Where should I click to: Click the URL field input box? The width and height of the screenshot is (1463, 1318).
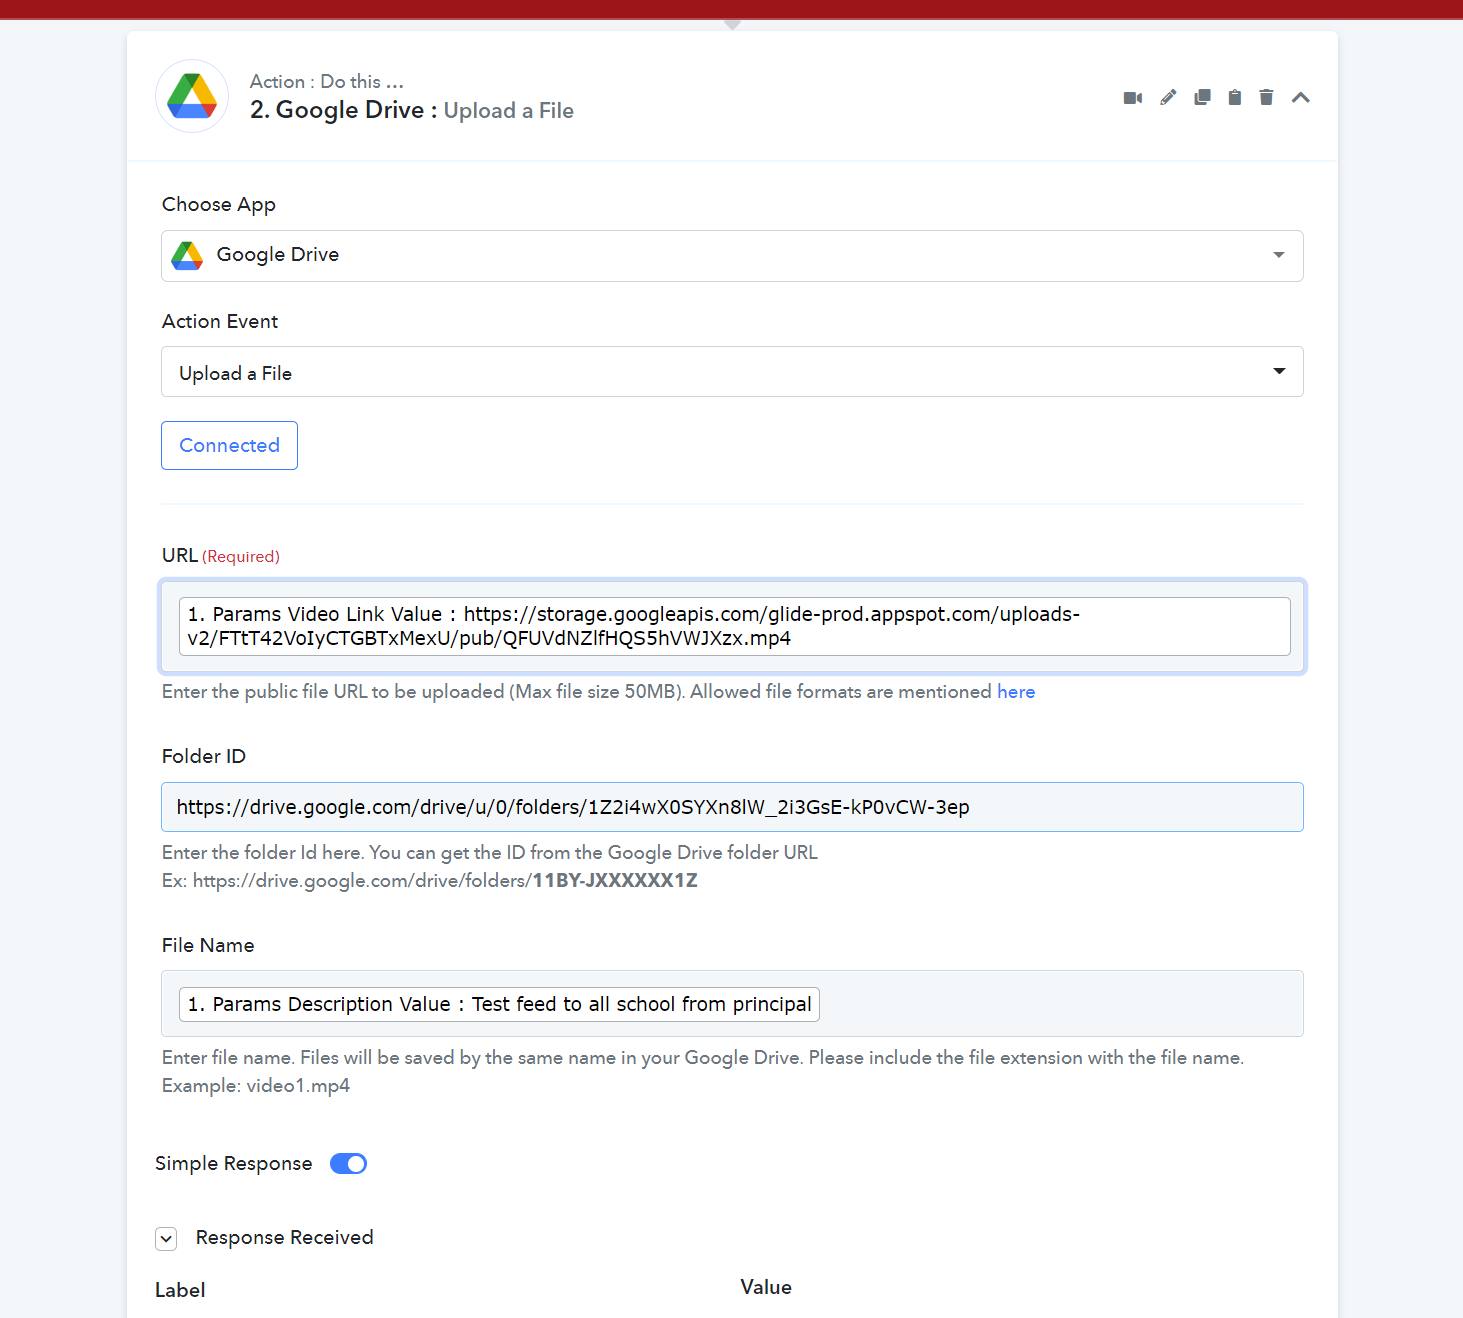coord(732,627)
